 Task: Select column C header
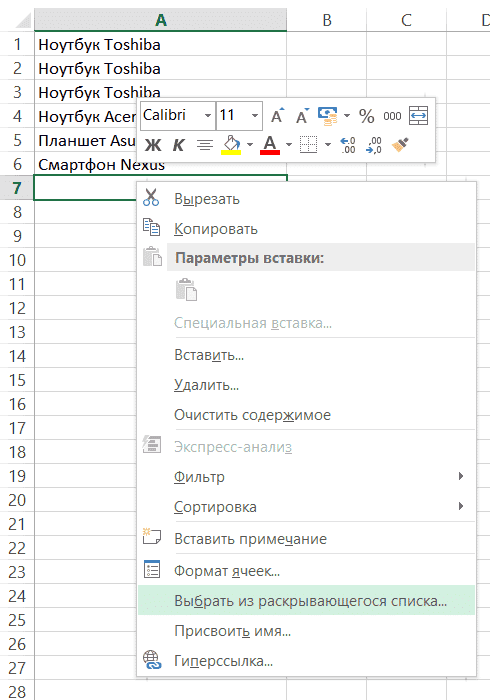click(x=406, y=20)
